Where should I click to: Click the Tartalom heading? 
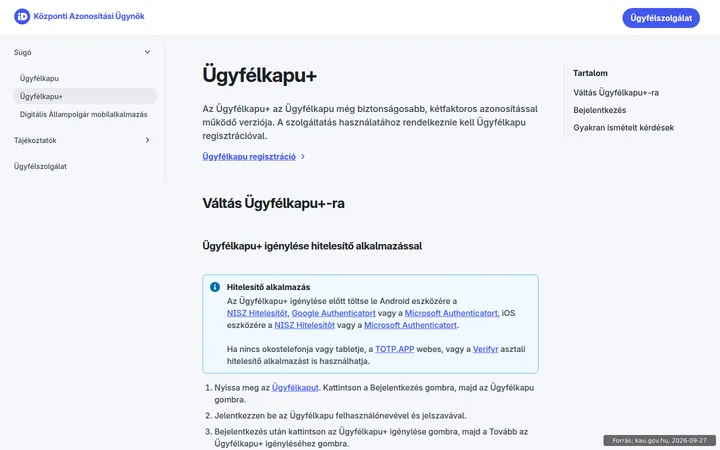(x=590, y=73)
